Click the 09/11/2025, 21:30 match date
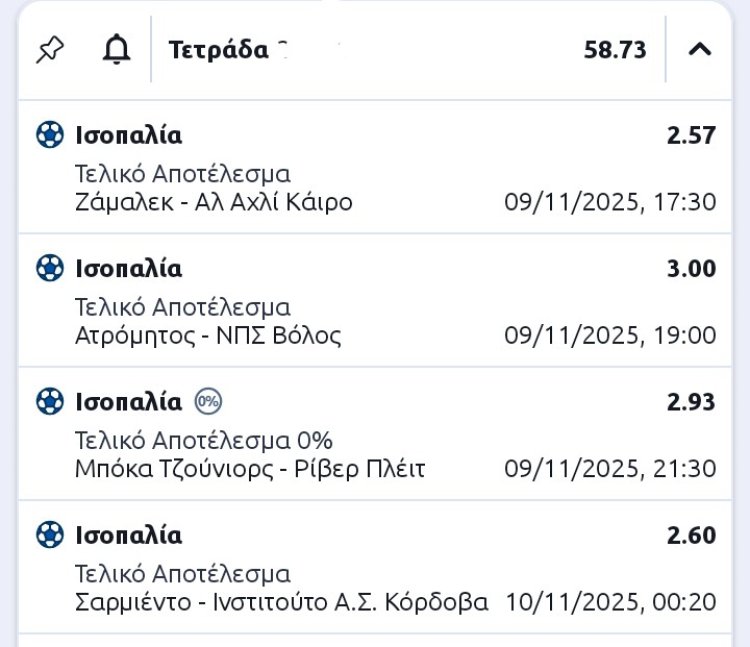Image resolution: width=750 pixels, height=647 pixels. point(610,469)
